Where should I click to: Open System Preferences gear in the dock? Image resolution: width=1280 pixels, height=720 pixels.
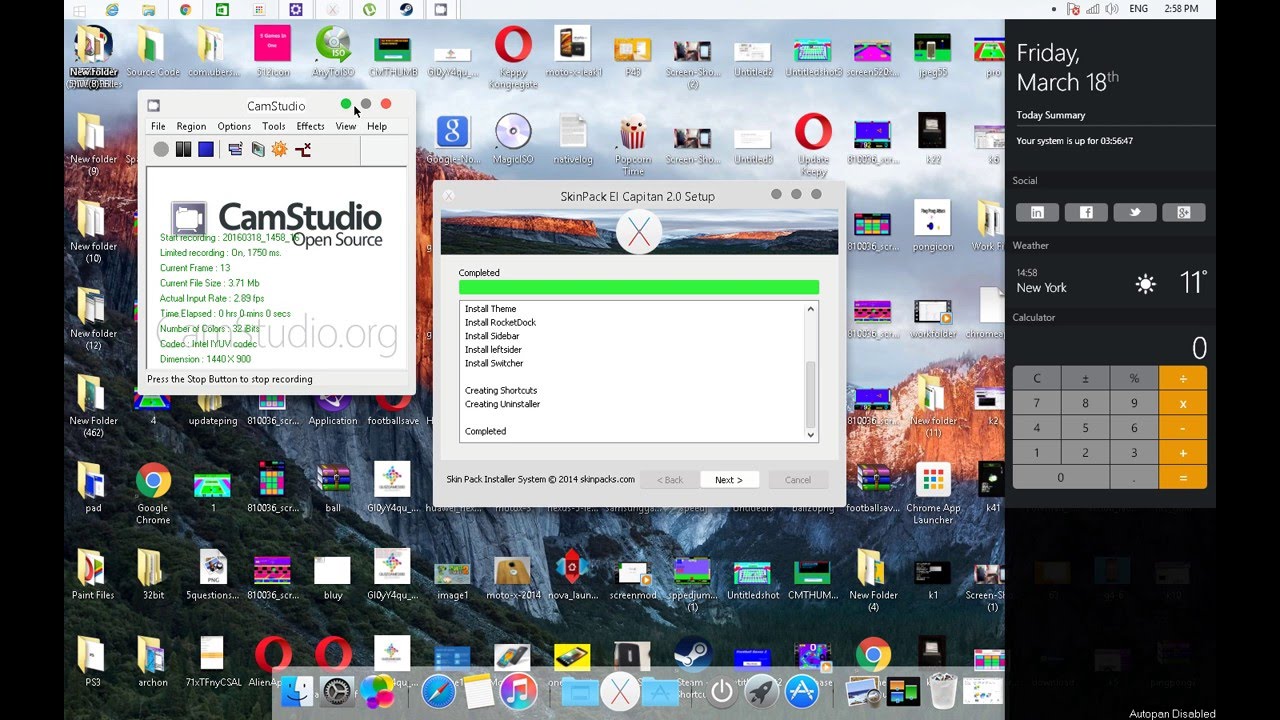point(337,691)
